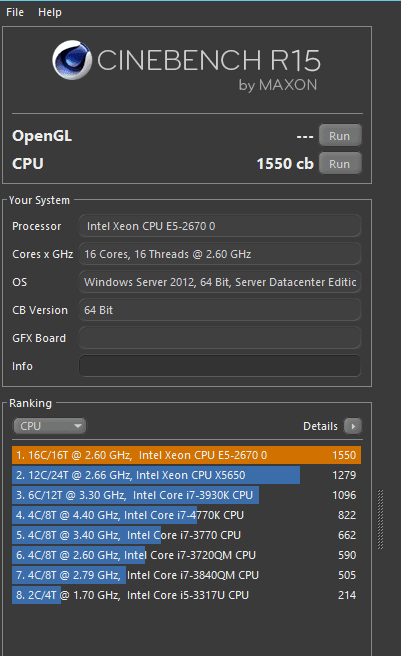The width and height of the screenshot is (401, 656).
Task: Select the Core i7-4770K ranking row
Action: pos(186,515)
